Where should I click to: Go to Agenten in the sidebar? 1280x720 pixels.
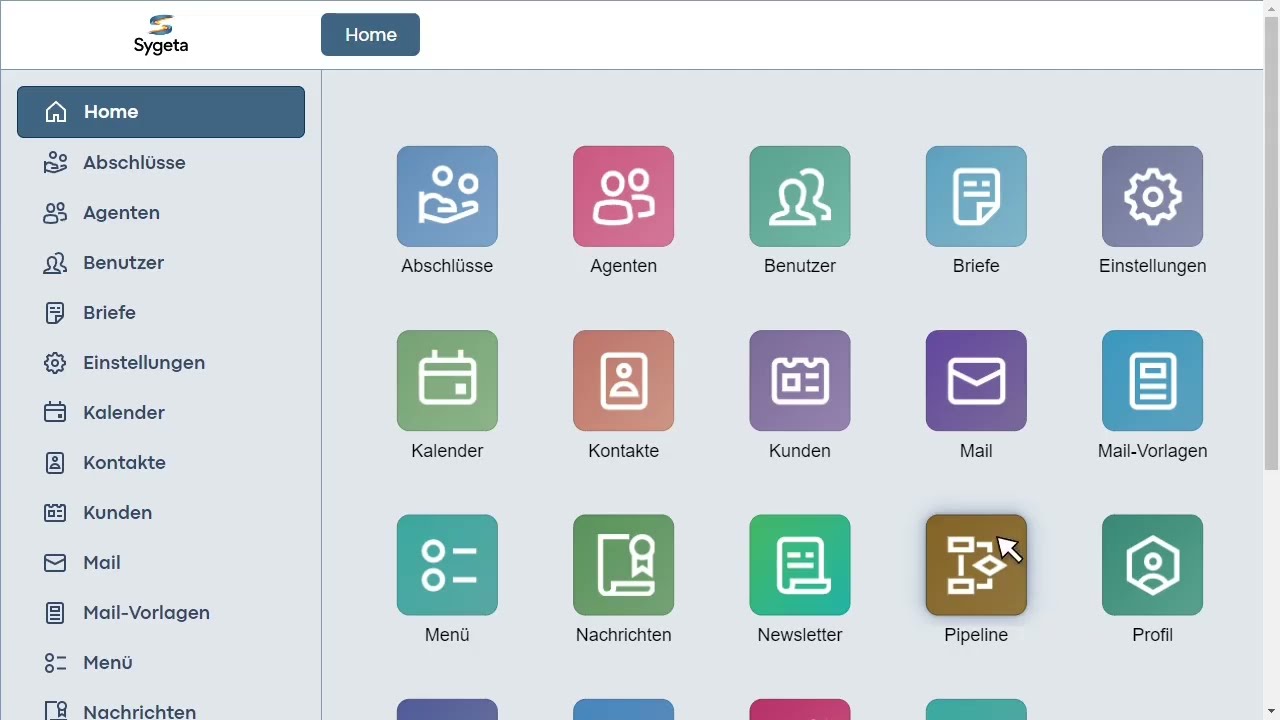pyautogui.click(x=161, y=212)
